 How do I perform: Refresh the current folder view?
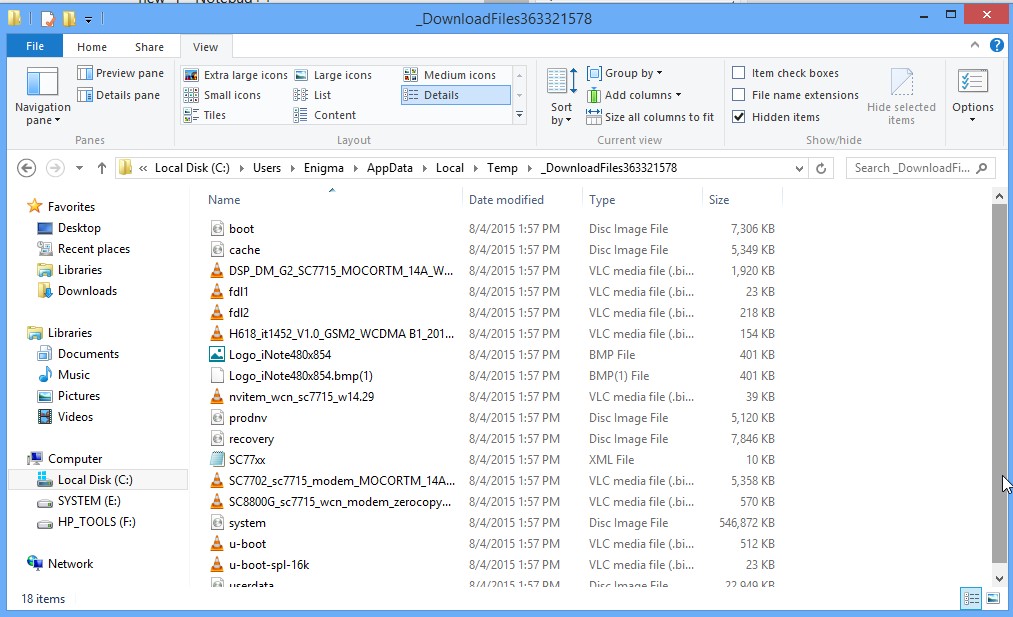[822, 168]
